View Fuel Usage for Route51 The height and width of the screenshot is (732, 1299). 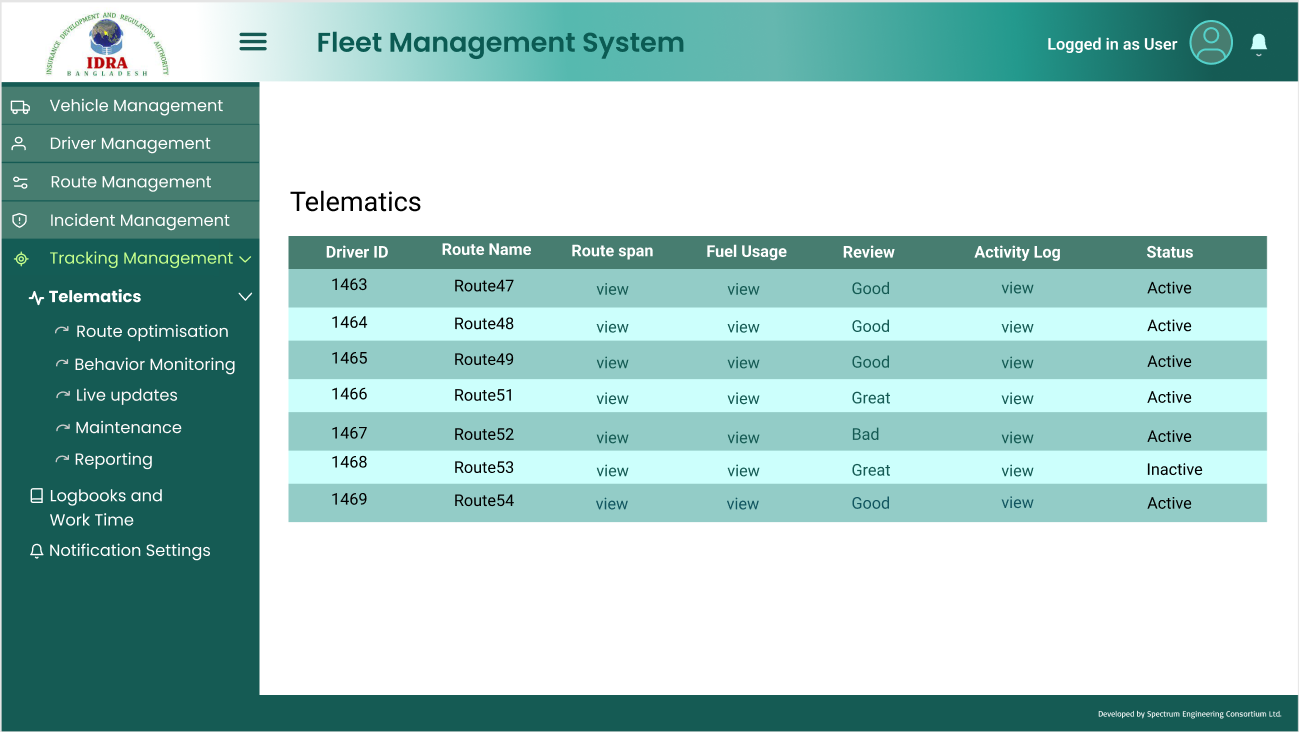pyautogui.click(x=743, y=398)
